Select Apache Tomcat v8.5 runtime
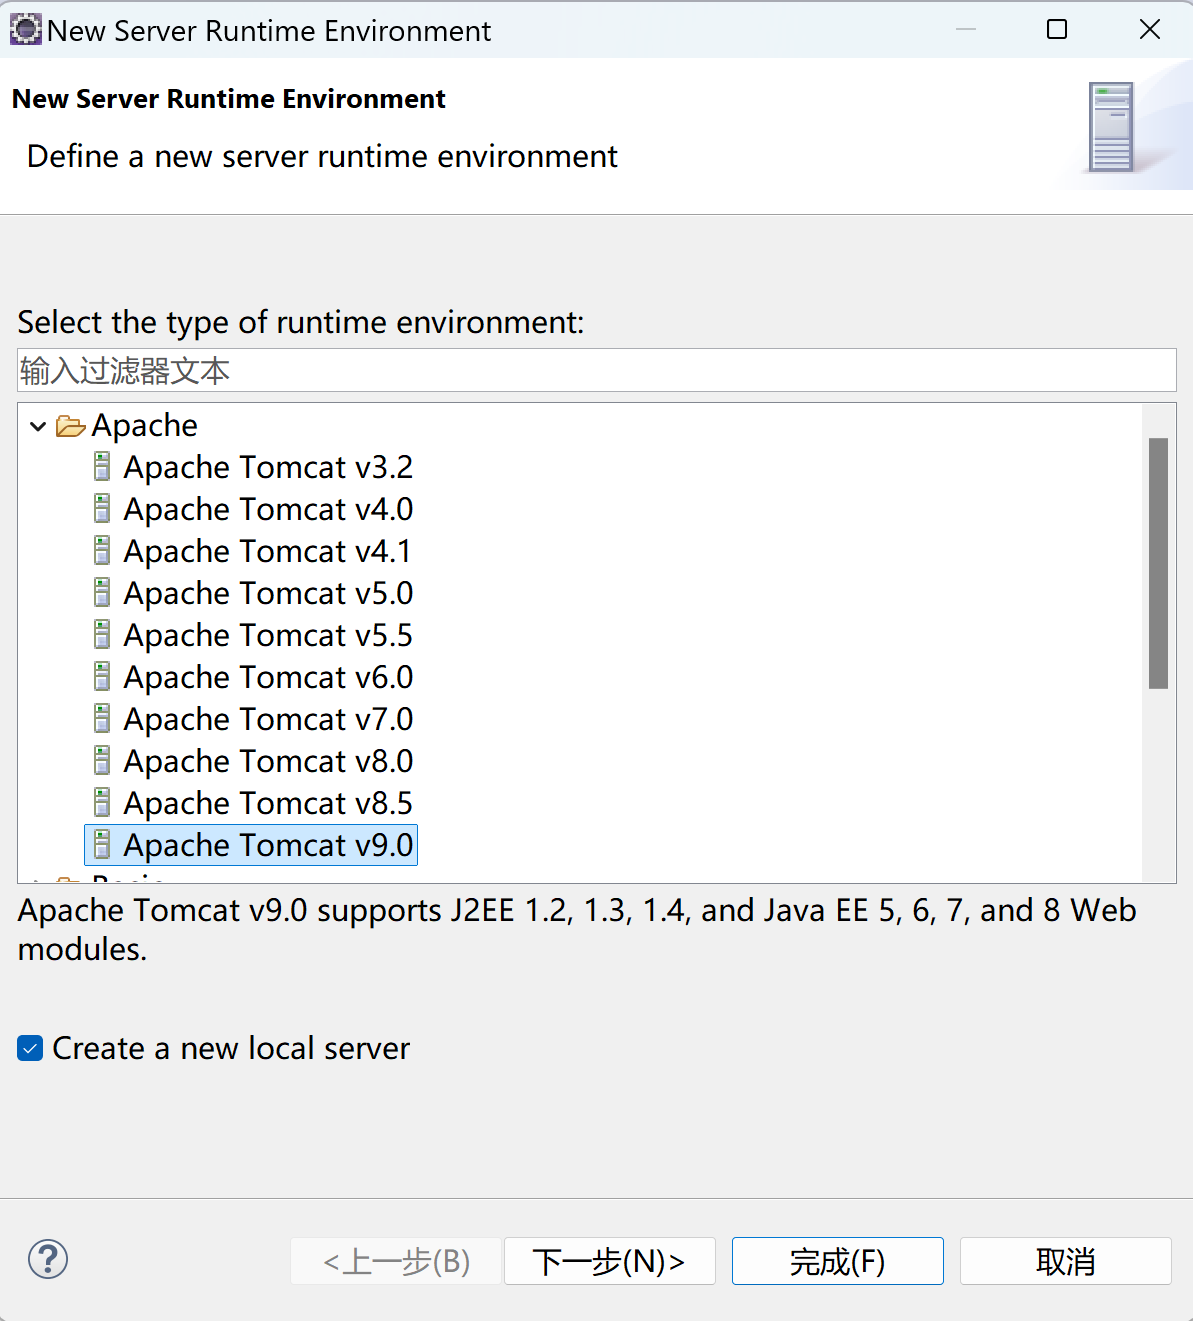Screen dimensions: 1193x1321 [x=268, y=803]
